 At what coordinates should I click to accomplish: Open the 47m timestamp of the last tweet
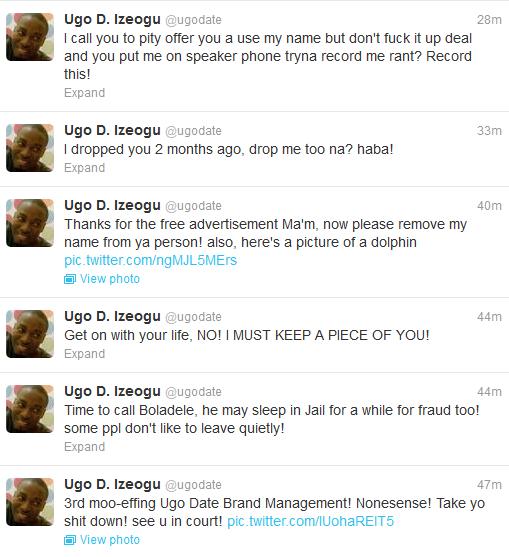pyautogui.click(x=489, y=485)
